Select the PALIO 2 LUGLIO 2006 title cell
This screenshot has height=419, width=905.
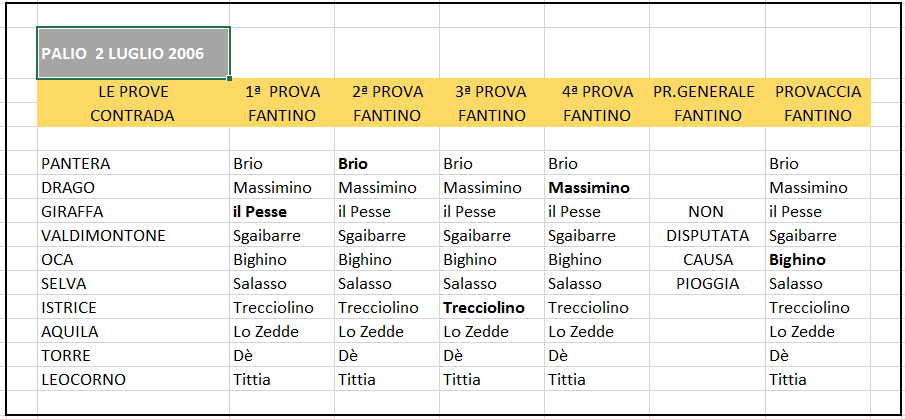(x=133, y=53)
